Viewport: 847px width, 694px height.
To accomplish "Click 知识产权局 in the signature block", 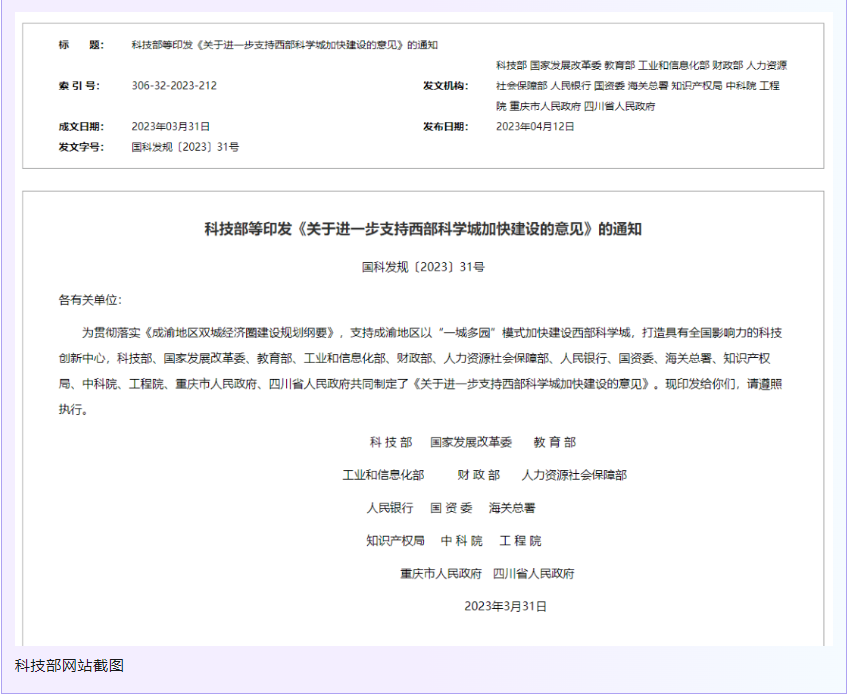I will [x=395, y=541].
